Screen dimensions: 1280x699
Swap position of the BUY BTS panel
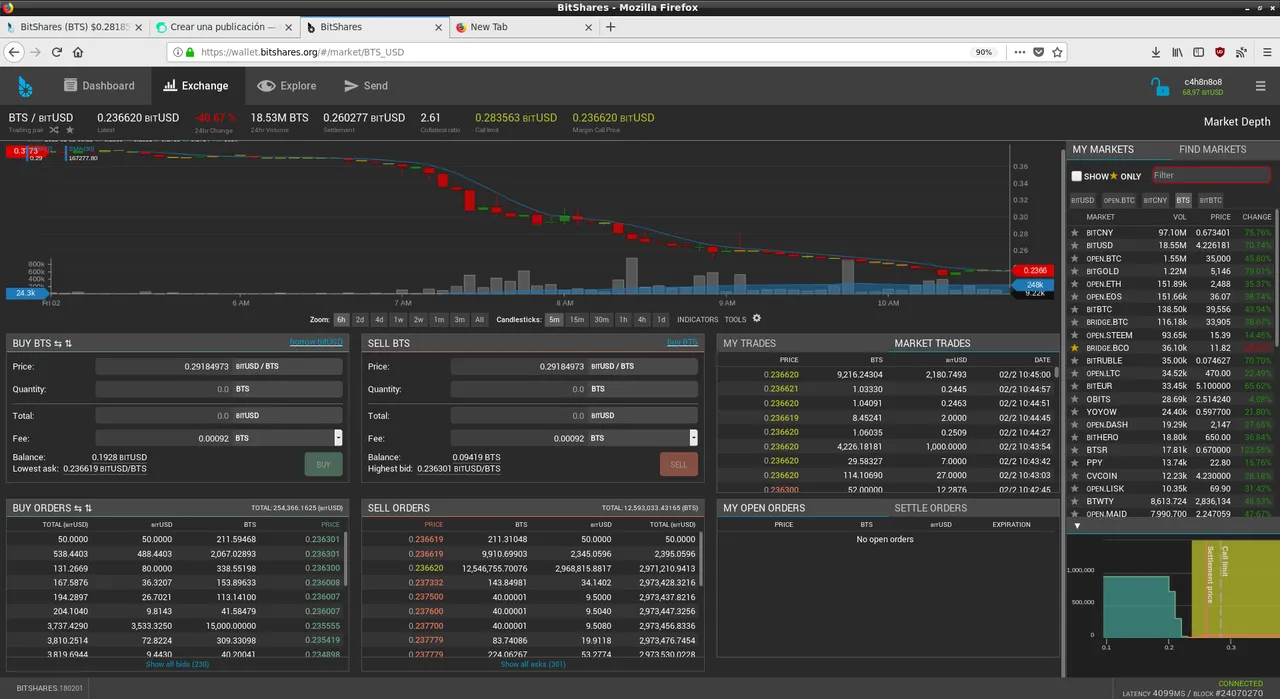[58, 343]
